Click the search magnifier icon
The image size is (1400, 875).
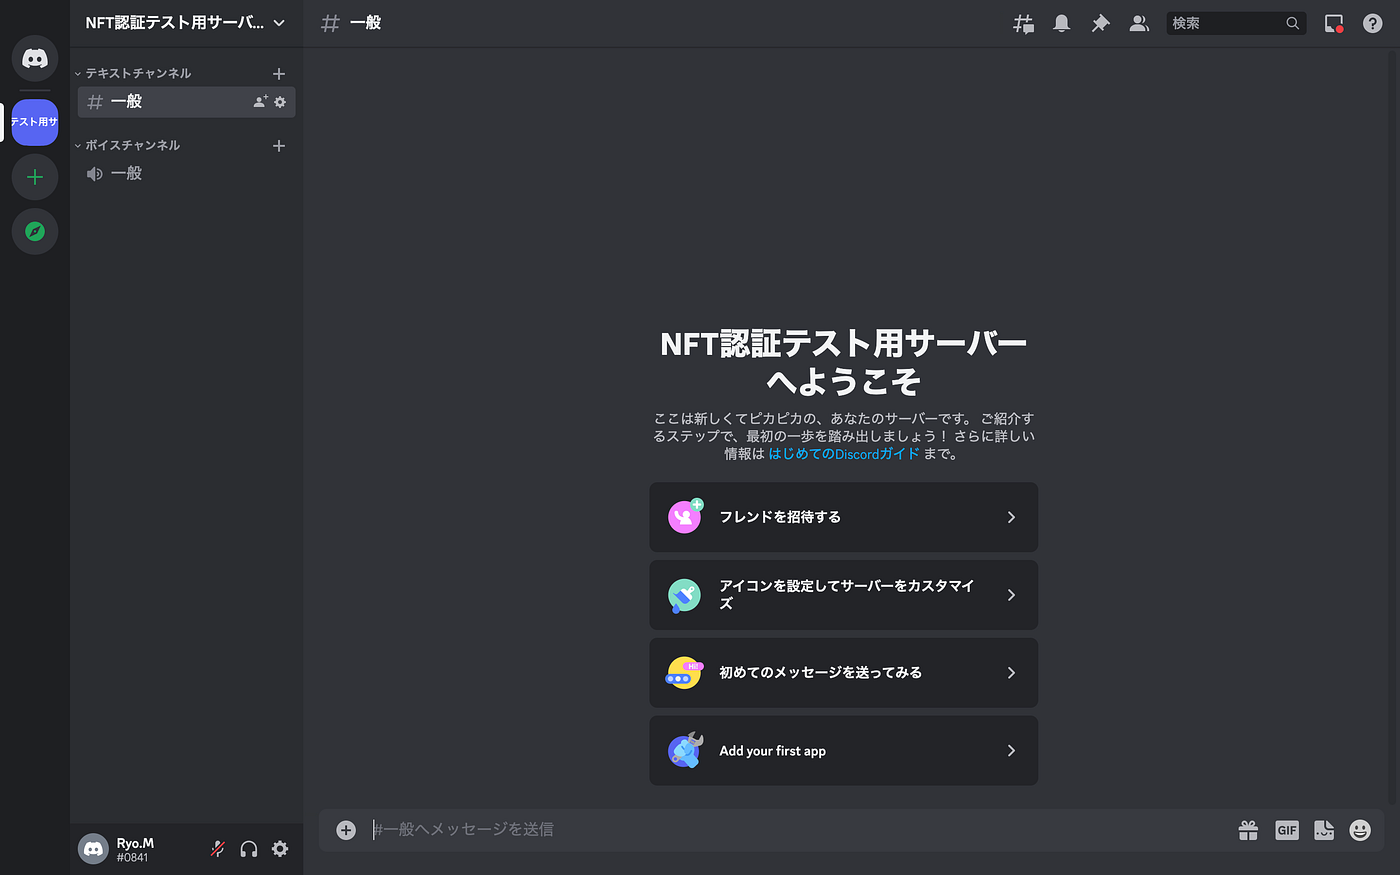[x=1292, y=23]
